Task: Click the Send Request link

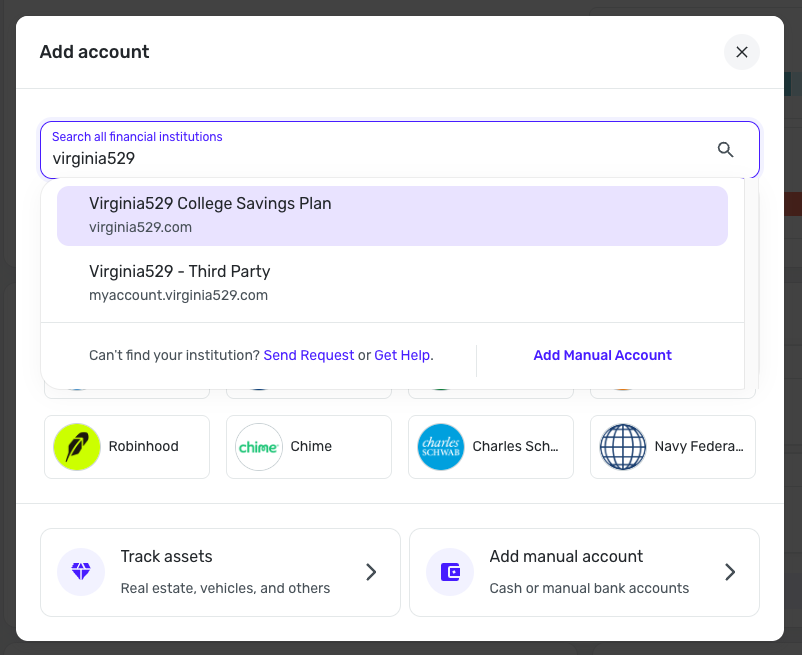Action: 309,355
